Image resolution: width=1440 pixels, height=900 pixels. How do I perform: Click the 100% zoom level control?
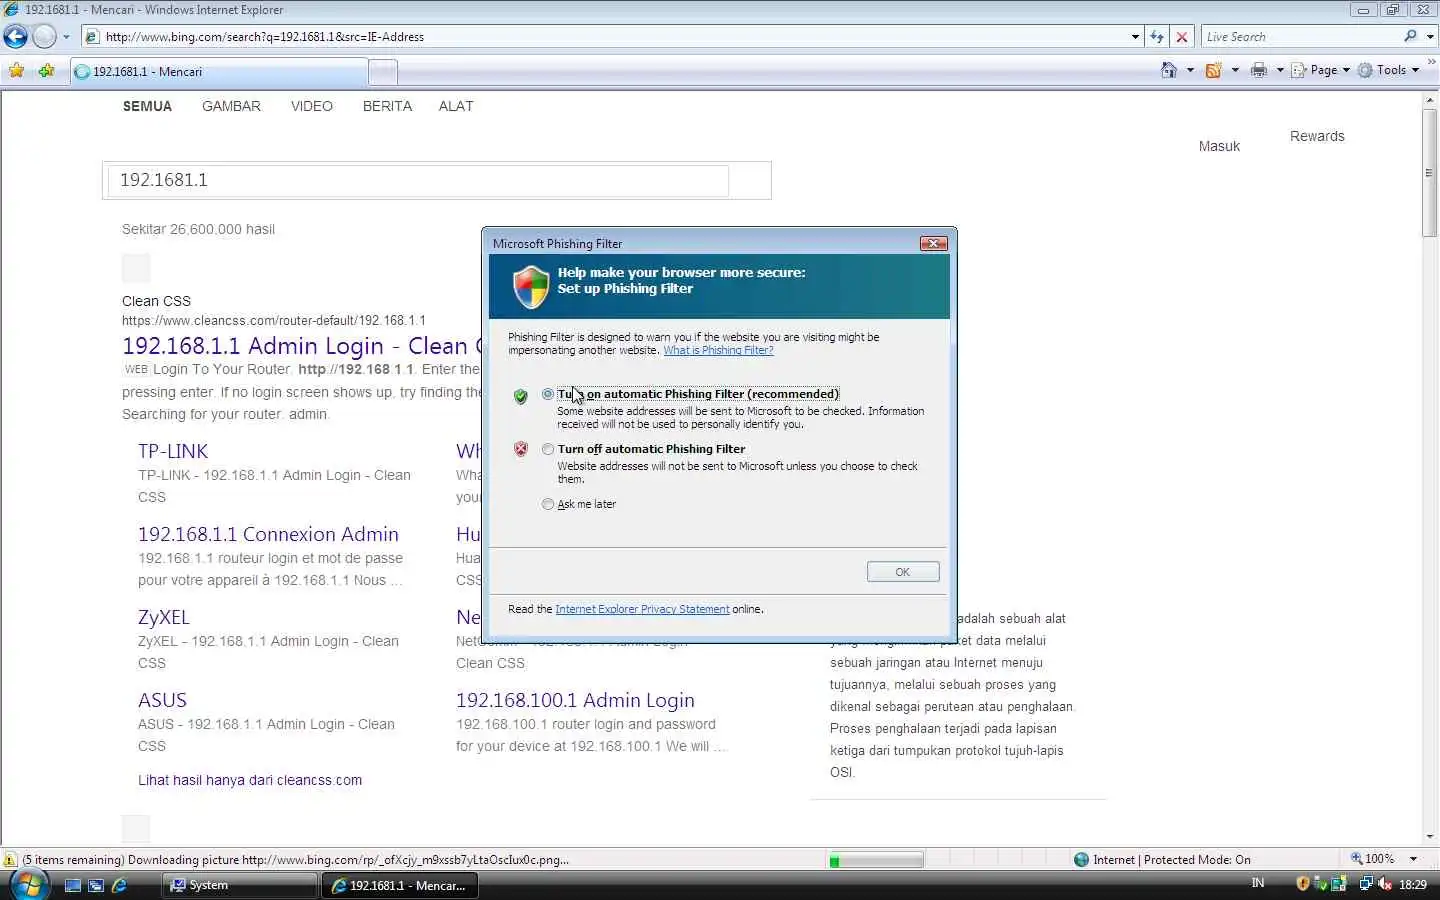tap(1372, 859)
